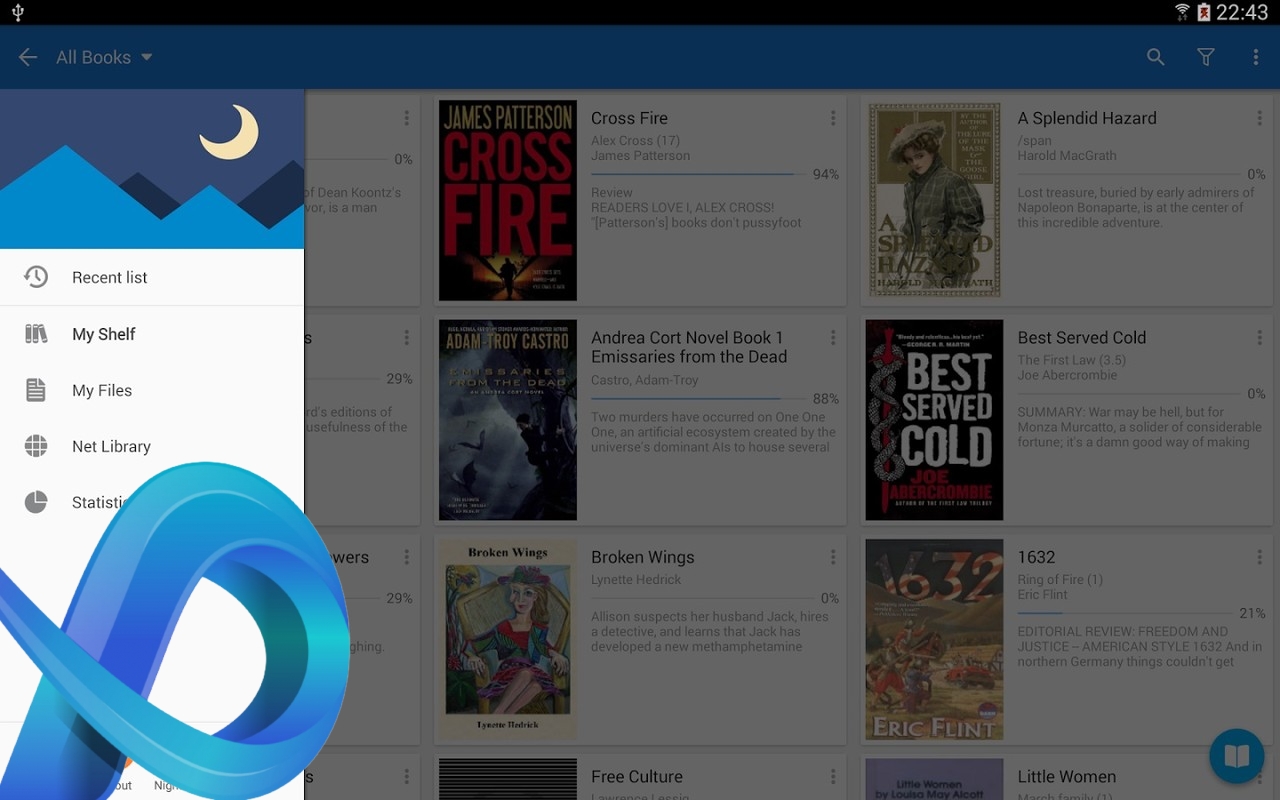The image size is (1280, 800).
Task: Click the battery icon in status bar
Action: coord(1204,12)
